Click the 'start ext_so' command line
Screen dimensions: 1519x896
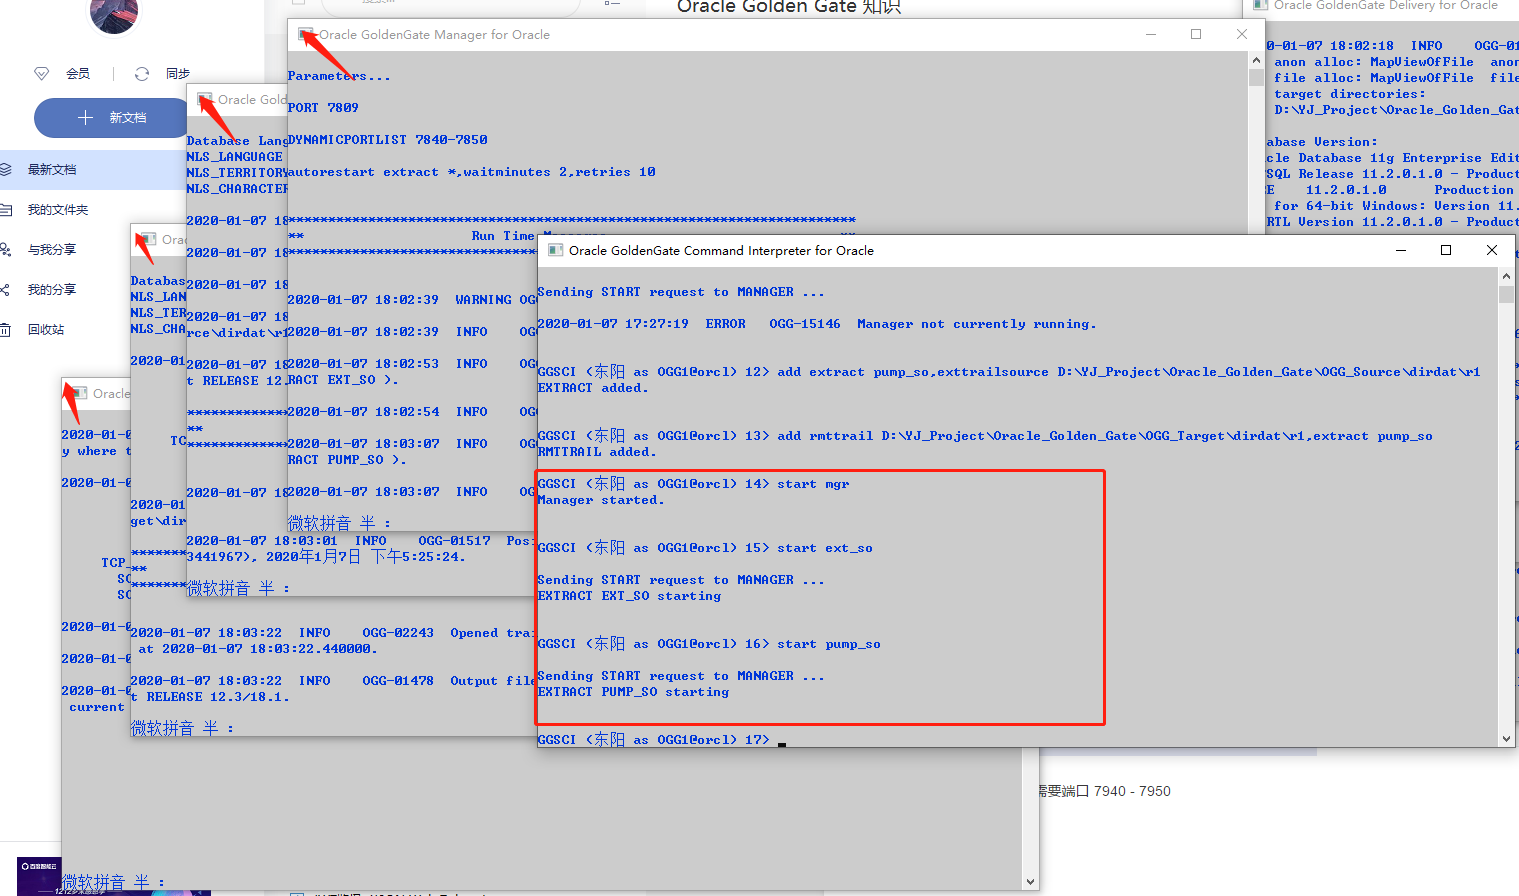(x=705, y=548)
